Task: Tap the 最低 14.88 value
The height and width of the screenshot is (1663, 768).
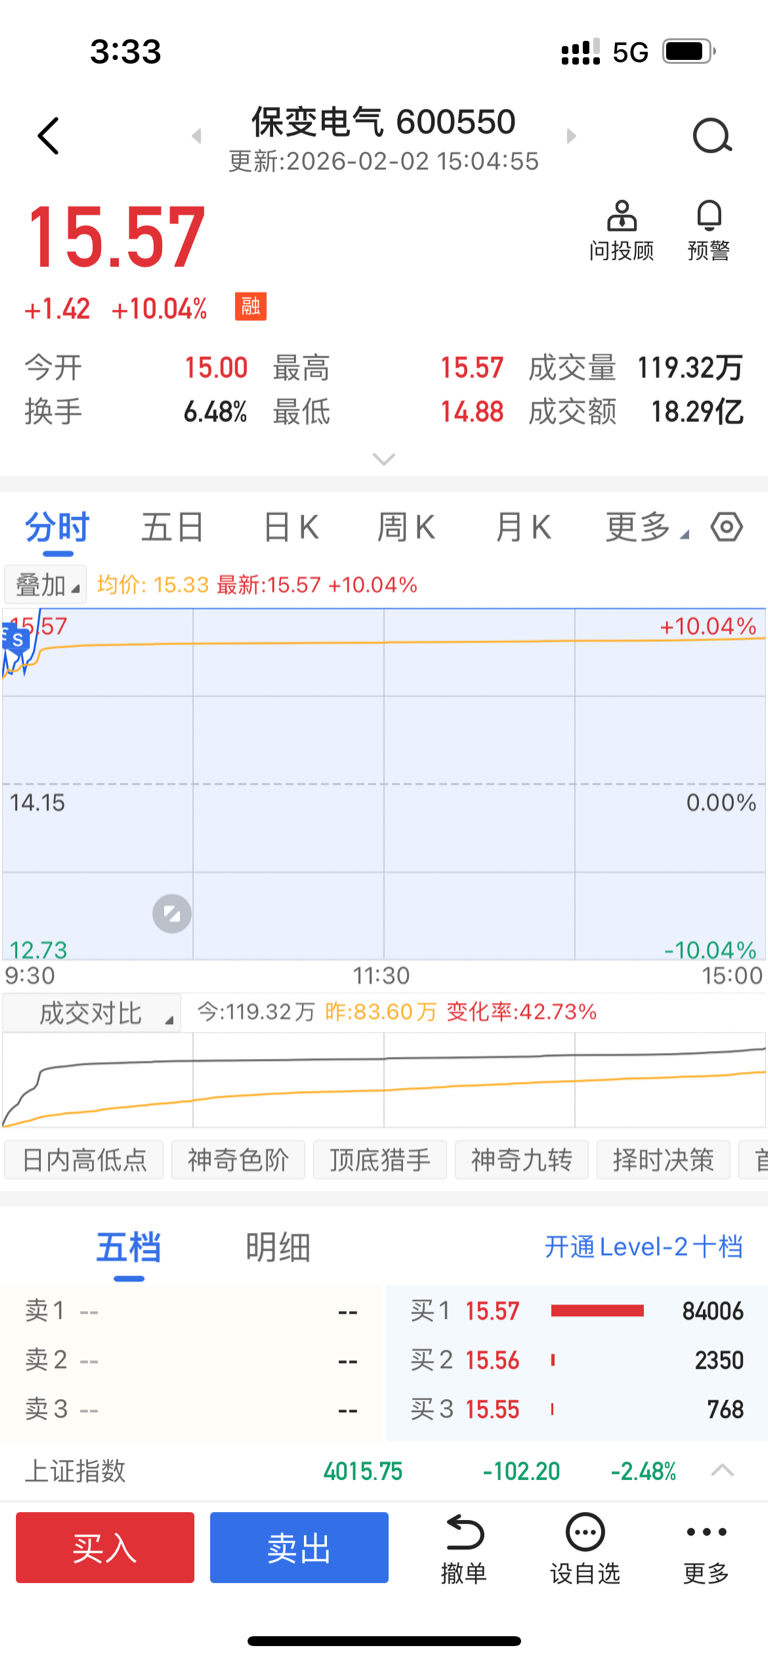Action: tap(472, 412)
